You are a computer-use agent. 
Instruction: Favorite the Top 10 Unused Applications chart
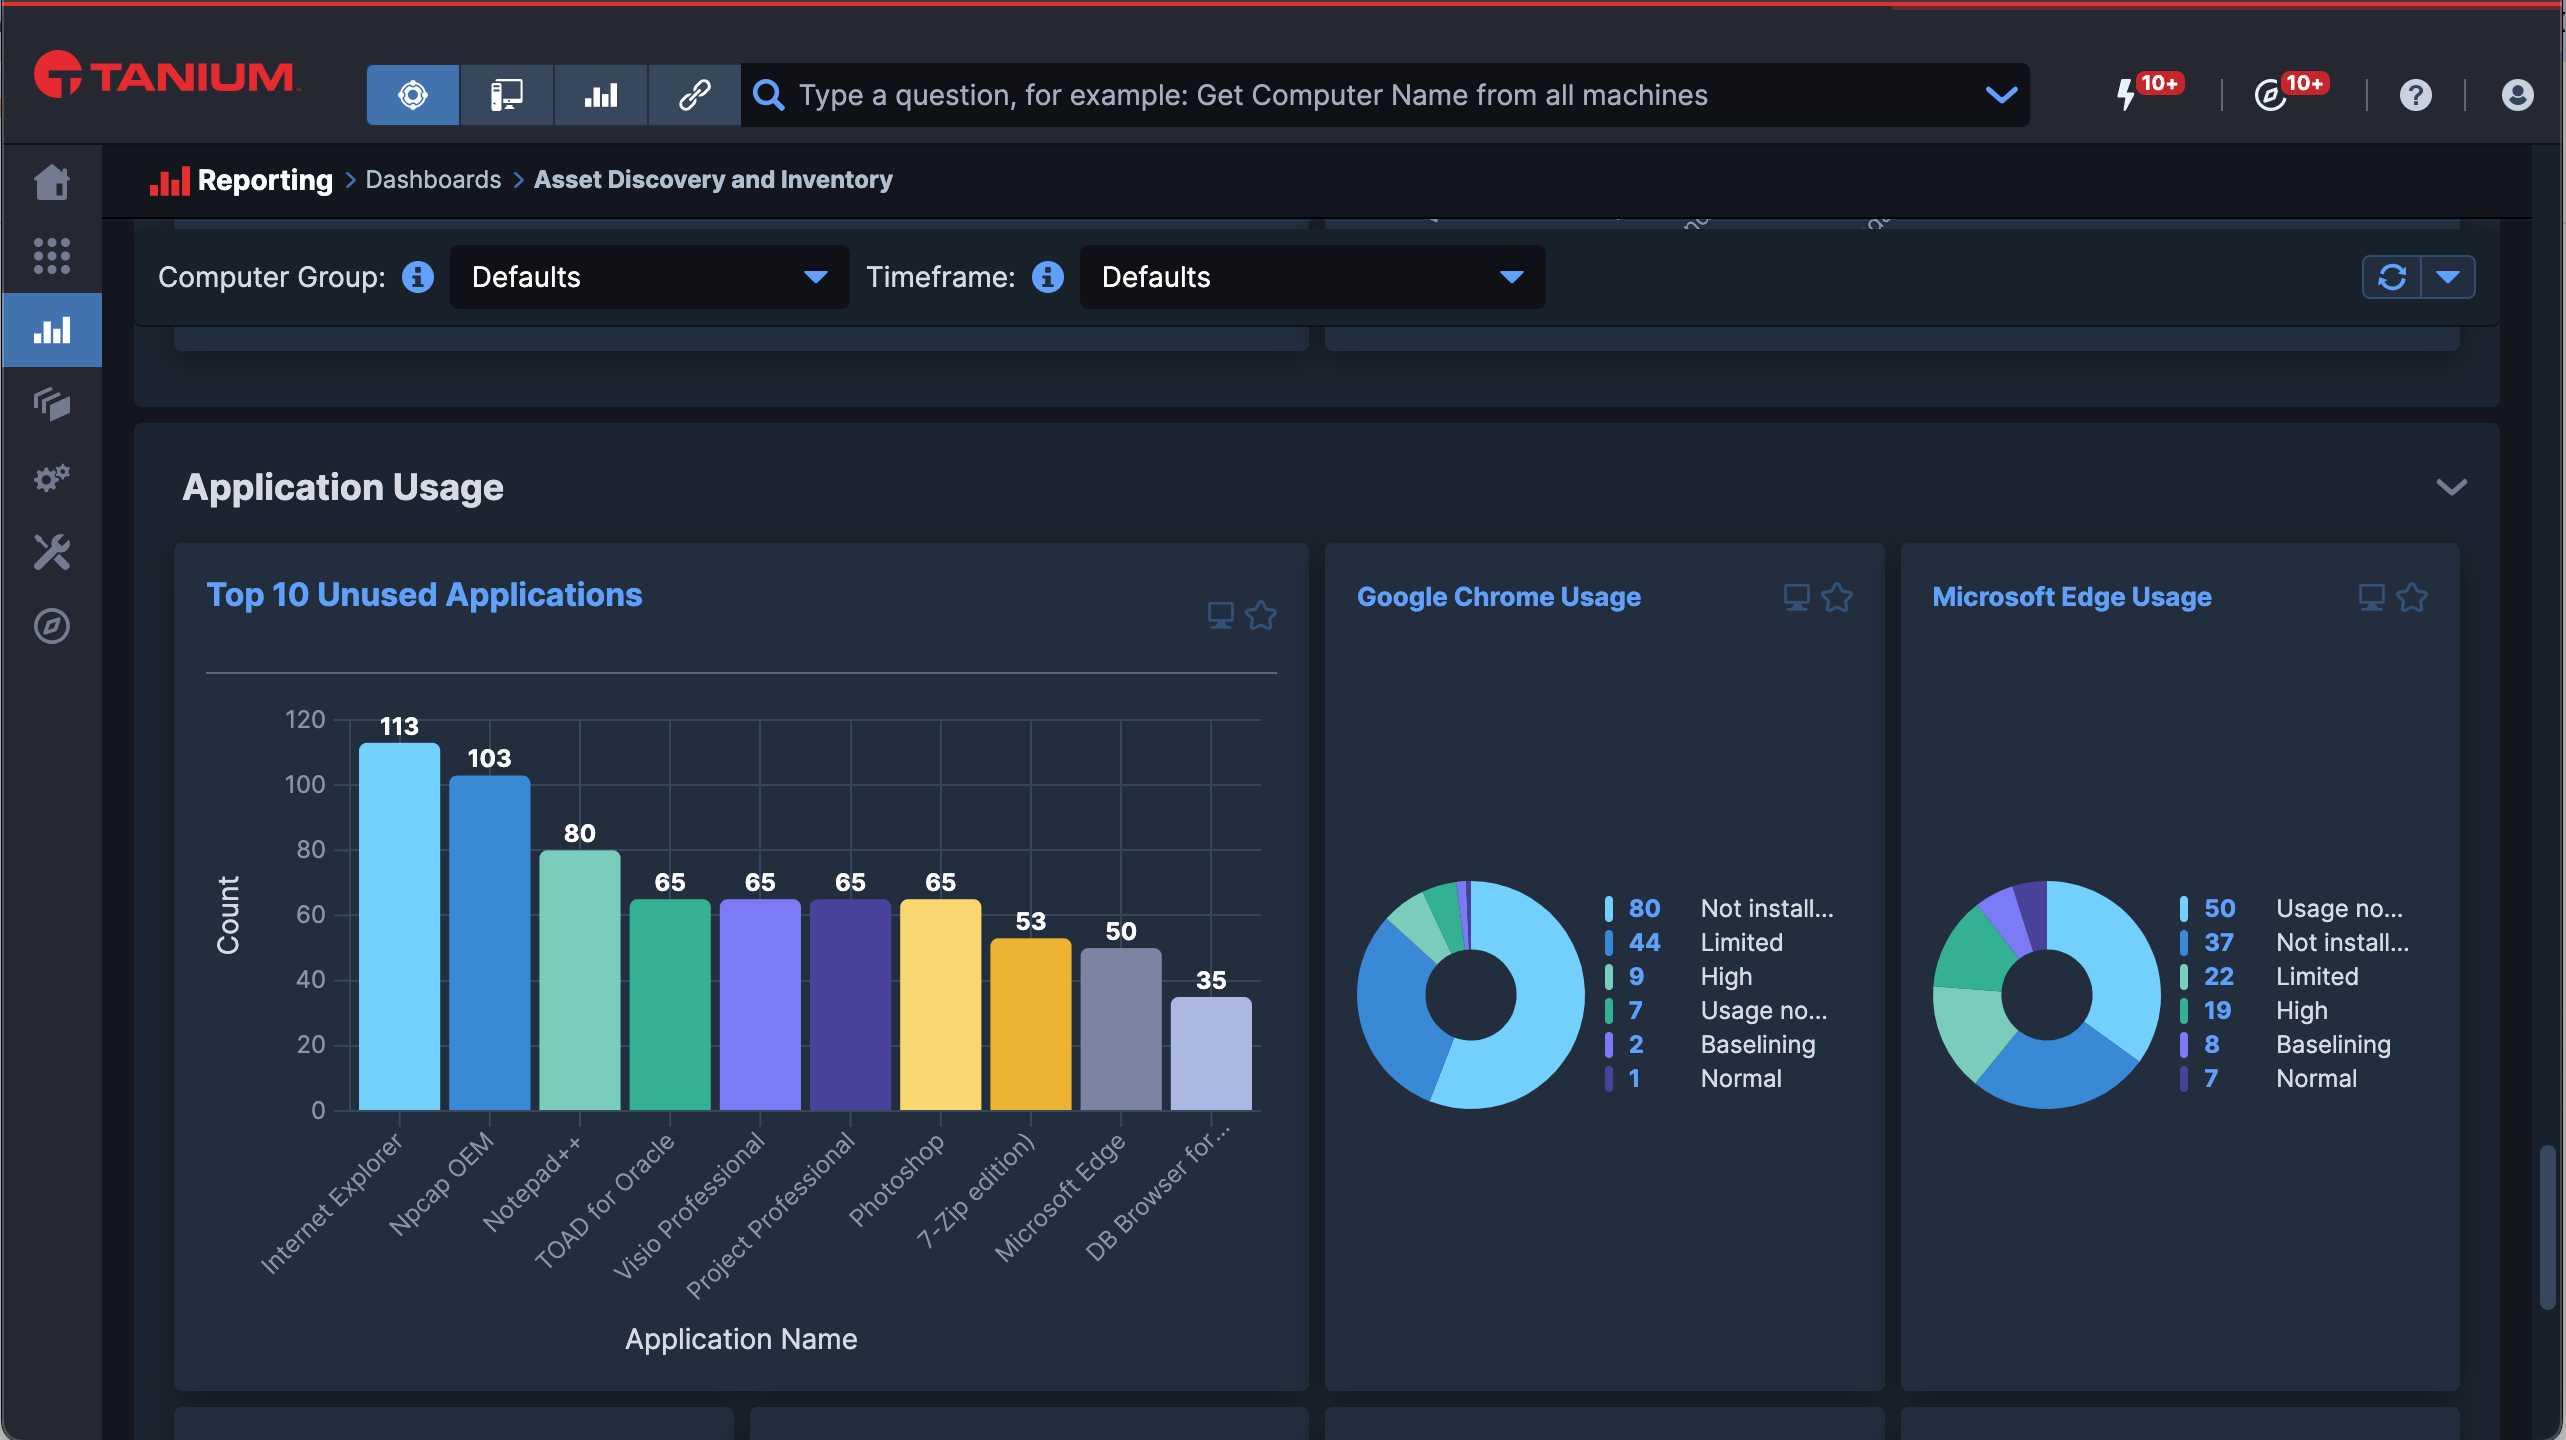(x=1261, y=615)
